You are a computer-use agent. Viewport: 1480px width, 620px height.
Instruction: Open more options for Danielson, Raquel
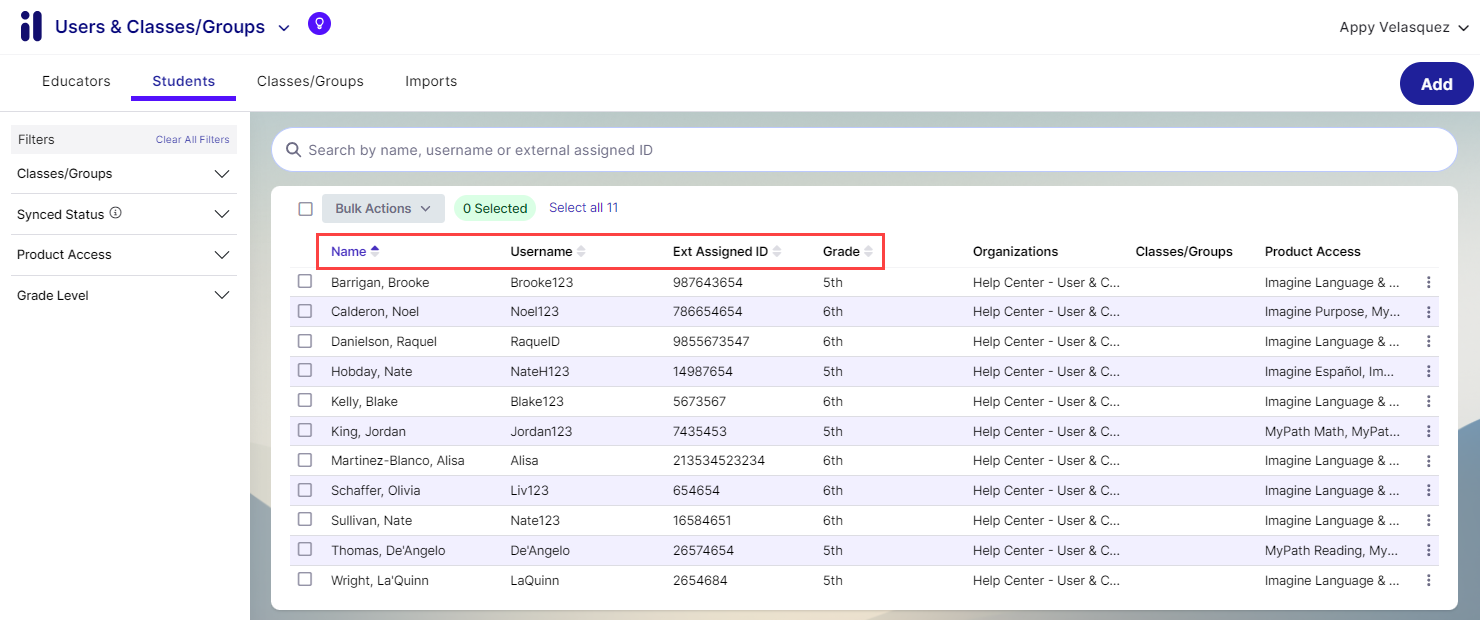click(x=1428, y=342)
